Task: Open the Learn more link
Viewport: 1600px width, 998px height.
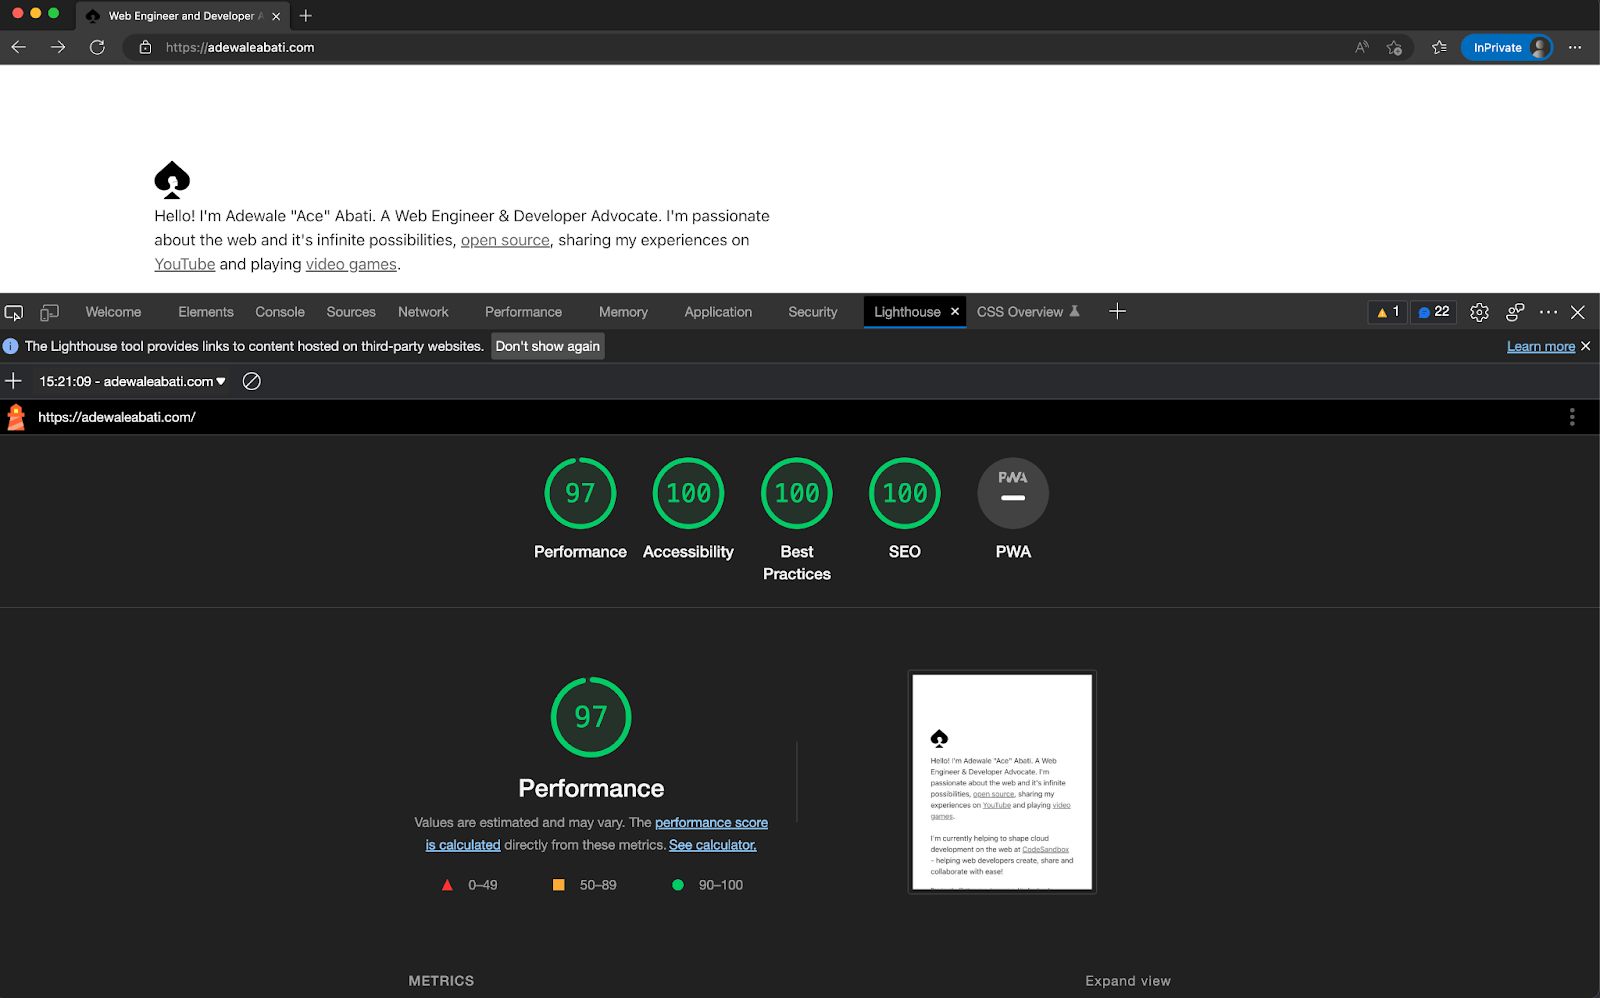Action: click(1541, 346)
